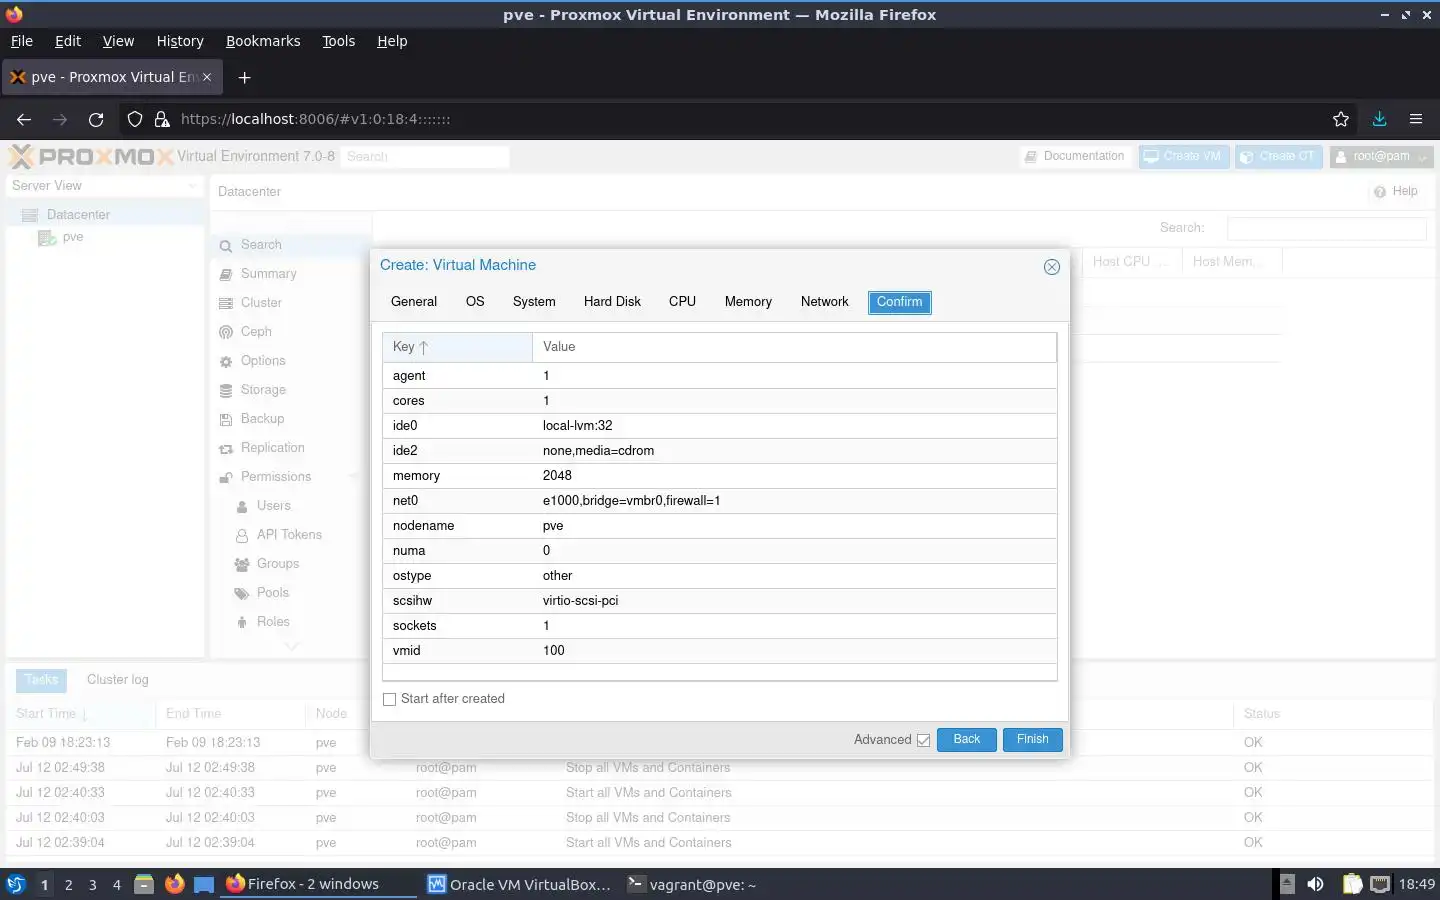Click the Proxmox logo
The image size is (1440, 900).
click(x=91, y=157)
